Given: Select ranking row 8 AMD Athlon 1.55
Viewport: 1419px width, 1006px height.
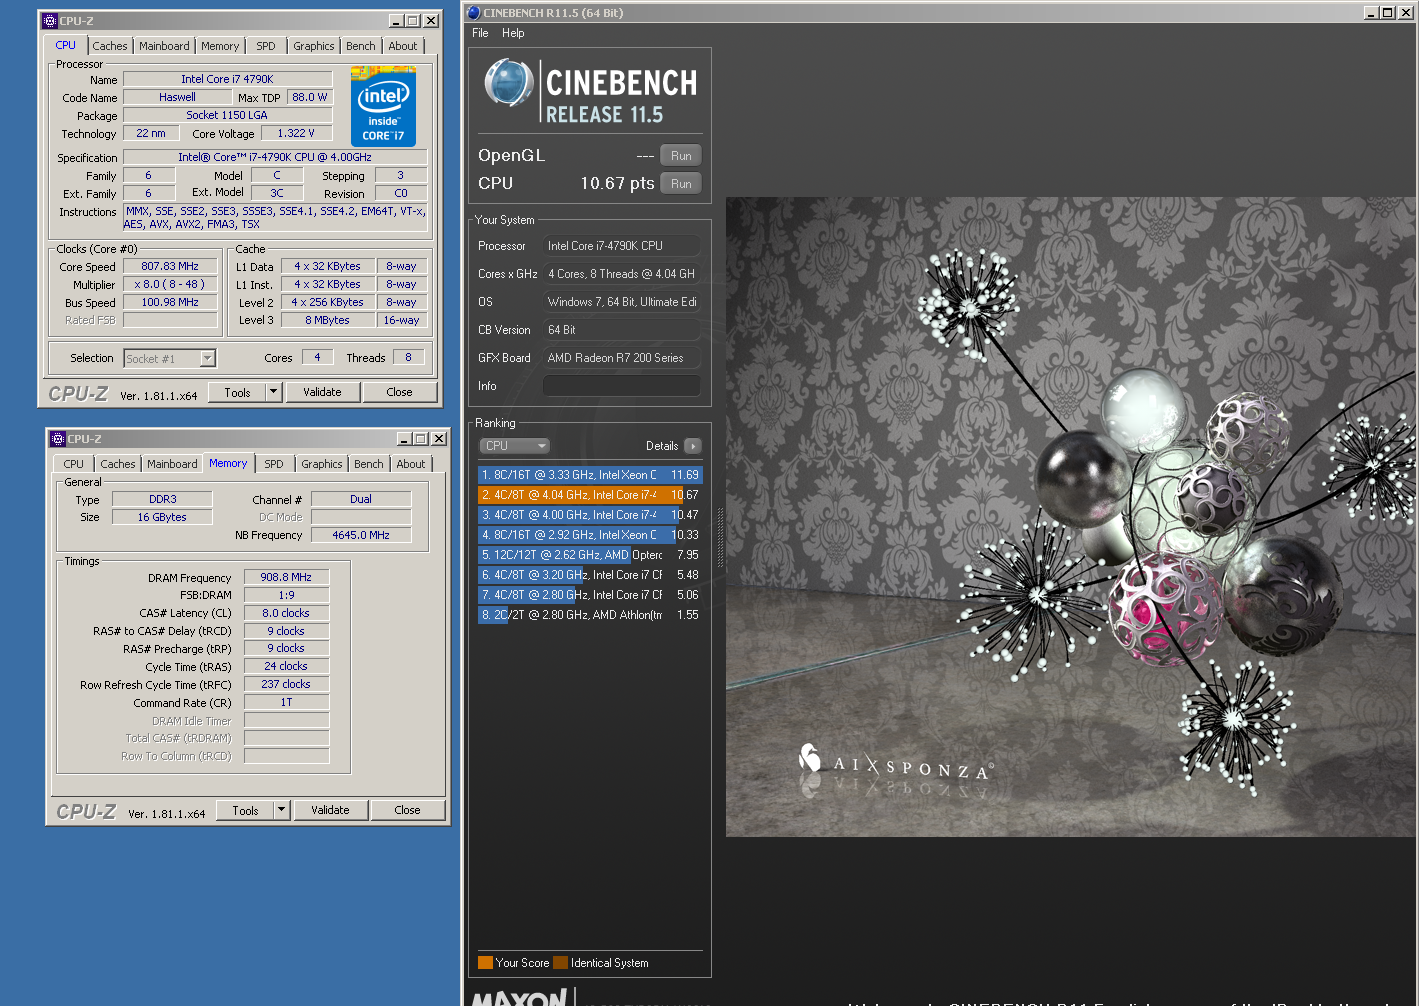Looking at the screenshot, I should pos(590,615).
